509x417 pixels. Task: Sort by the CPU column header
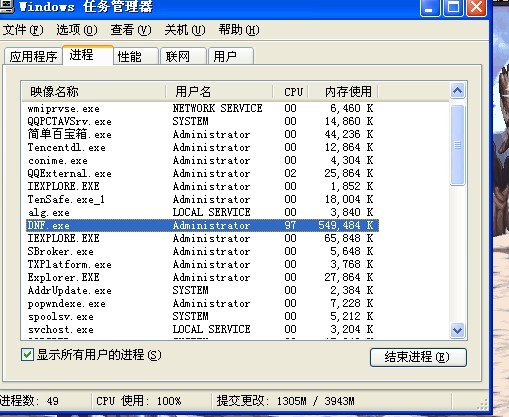pos(291,91)
